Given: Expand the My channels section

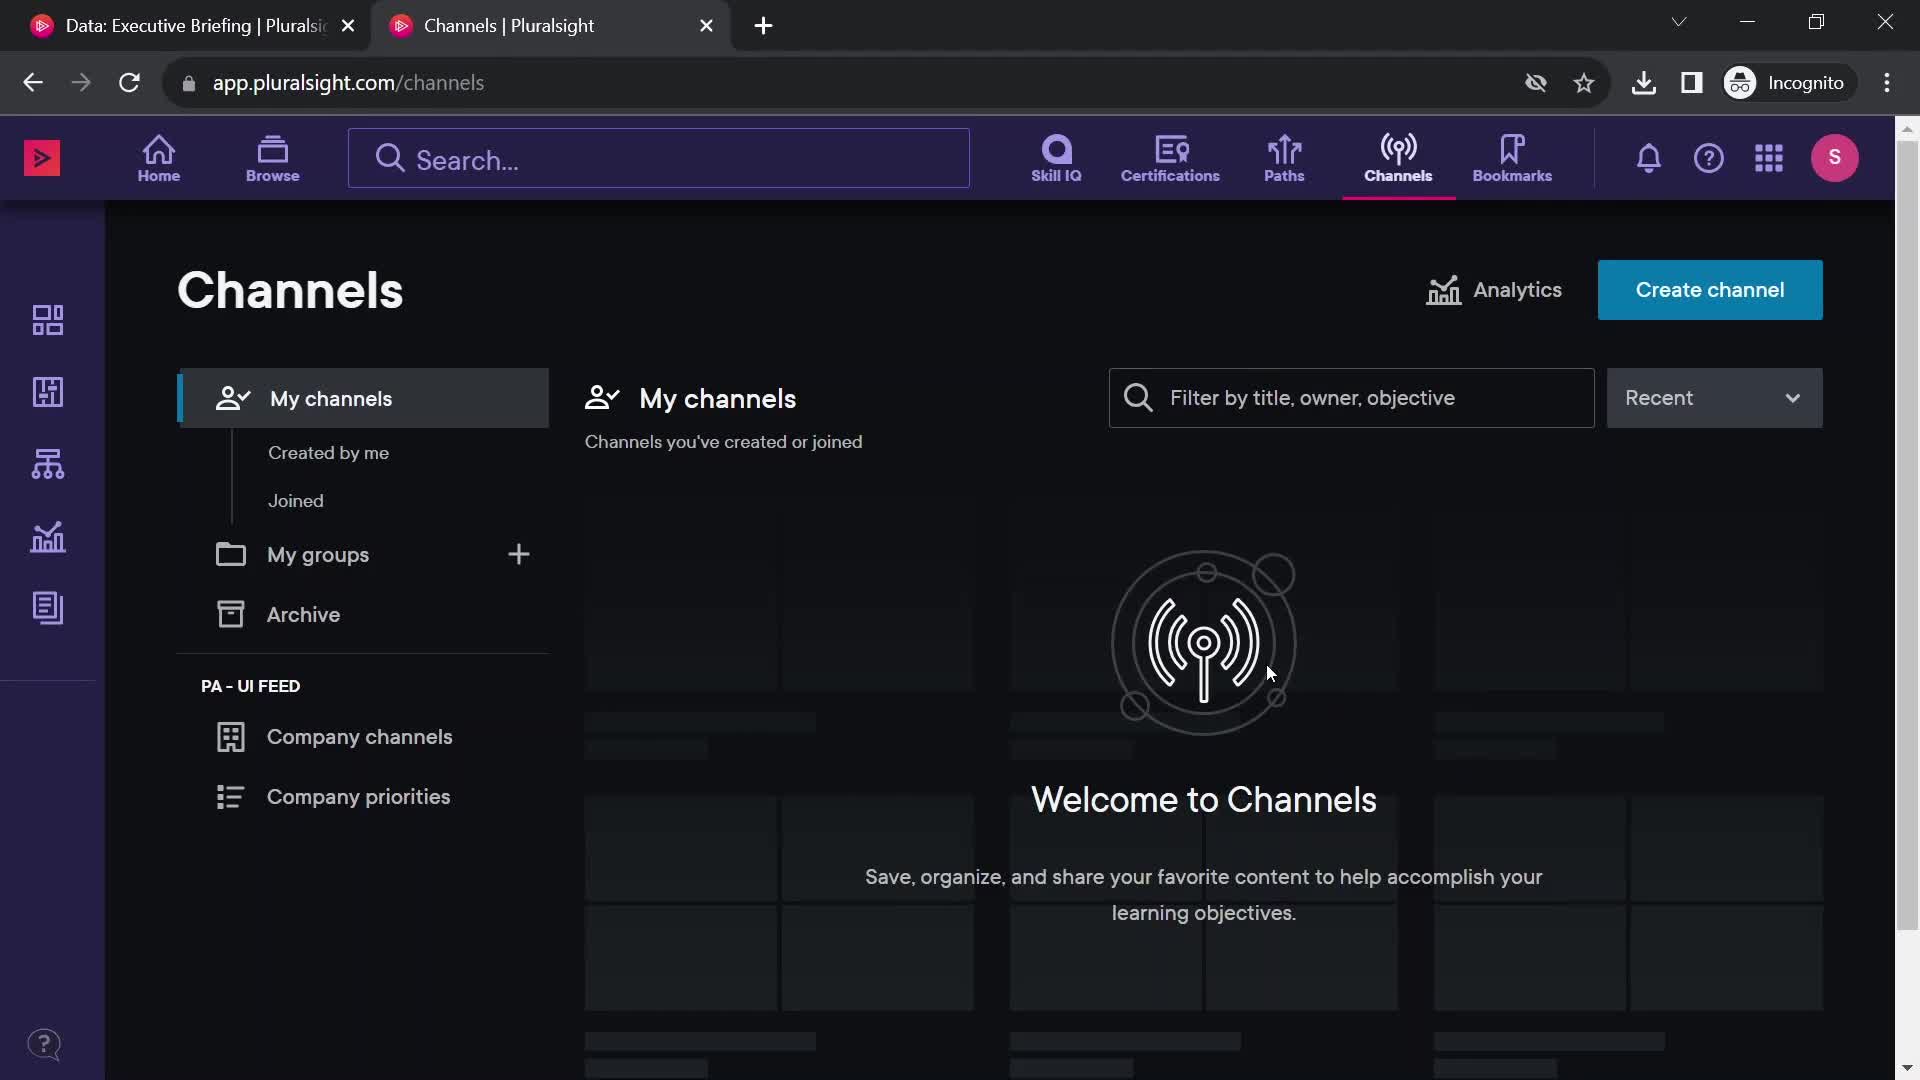Looking at the screenshot, I should click(x=364, y=398).
